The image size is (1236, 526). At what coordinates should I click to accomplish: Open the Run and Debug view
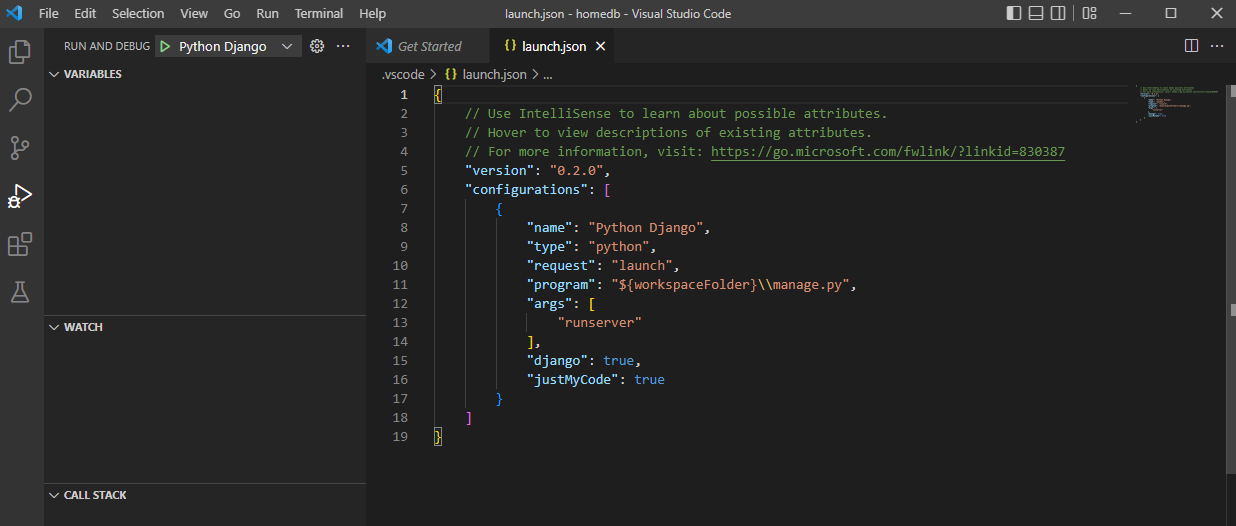click(x=20, y=196)
